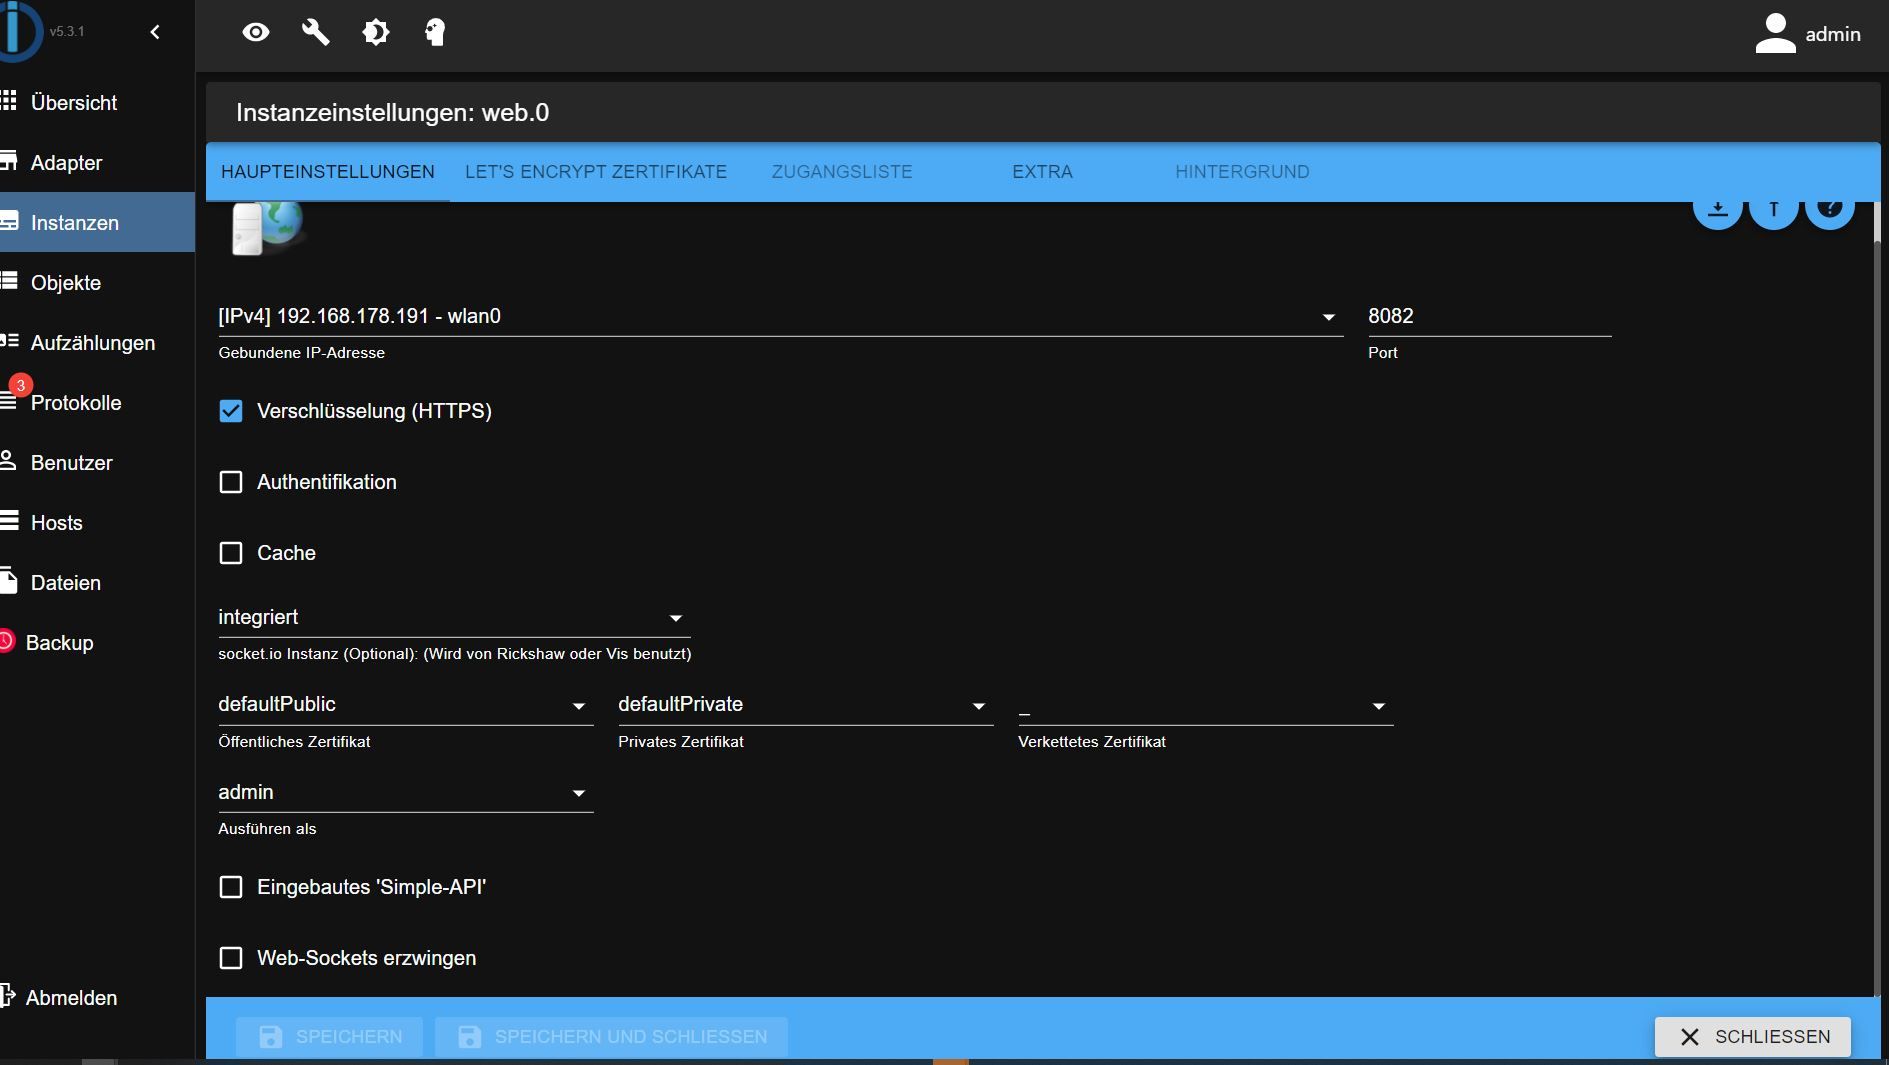
Task: Click the Dateien file icon
Action: (9, 581)
